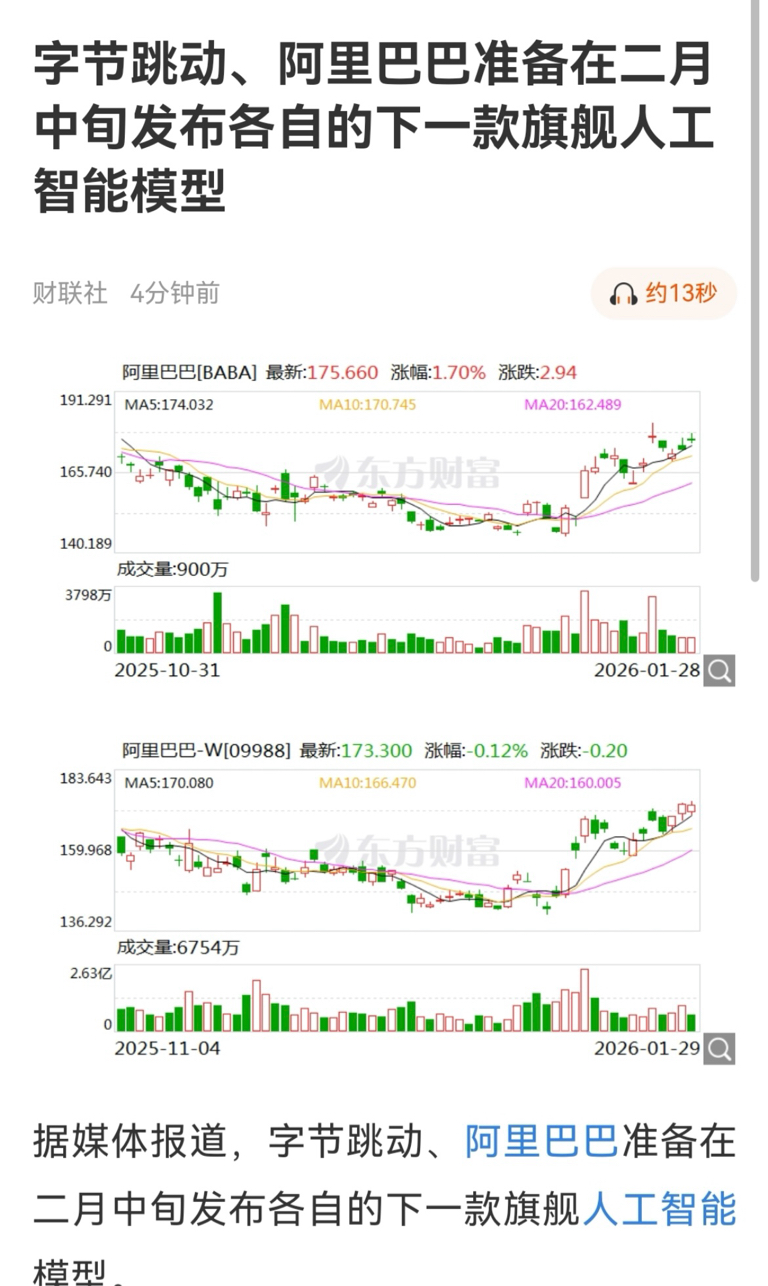Tap the 191.291 price axis label
This screenshot has height=1286, width=768.
(x=86, y=400)
